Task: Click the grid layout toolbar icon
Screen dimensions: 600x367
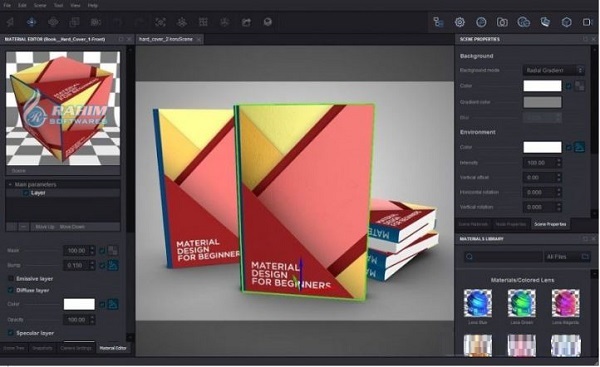Action: point(203,22)
